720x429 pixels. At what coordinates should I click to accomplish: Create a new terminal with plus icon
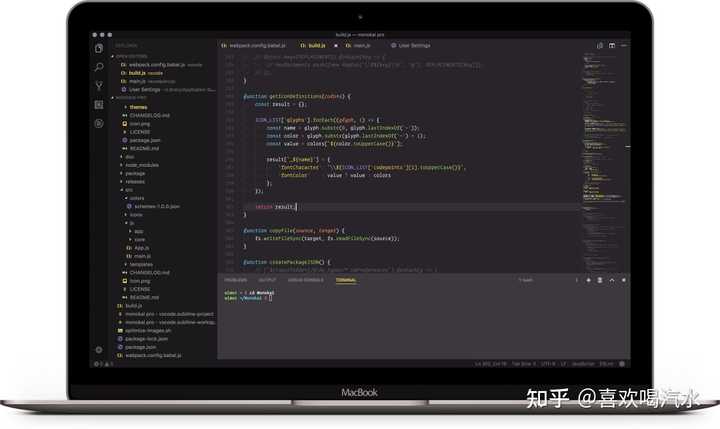pos(588,280)
